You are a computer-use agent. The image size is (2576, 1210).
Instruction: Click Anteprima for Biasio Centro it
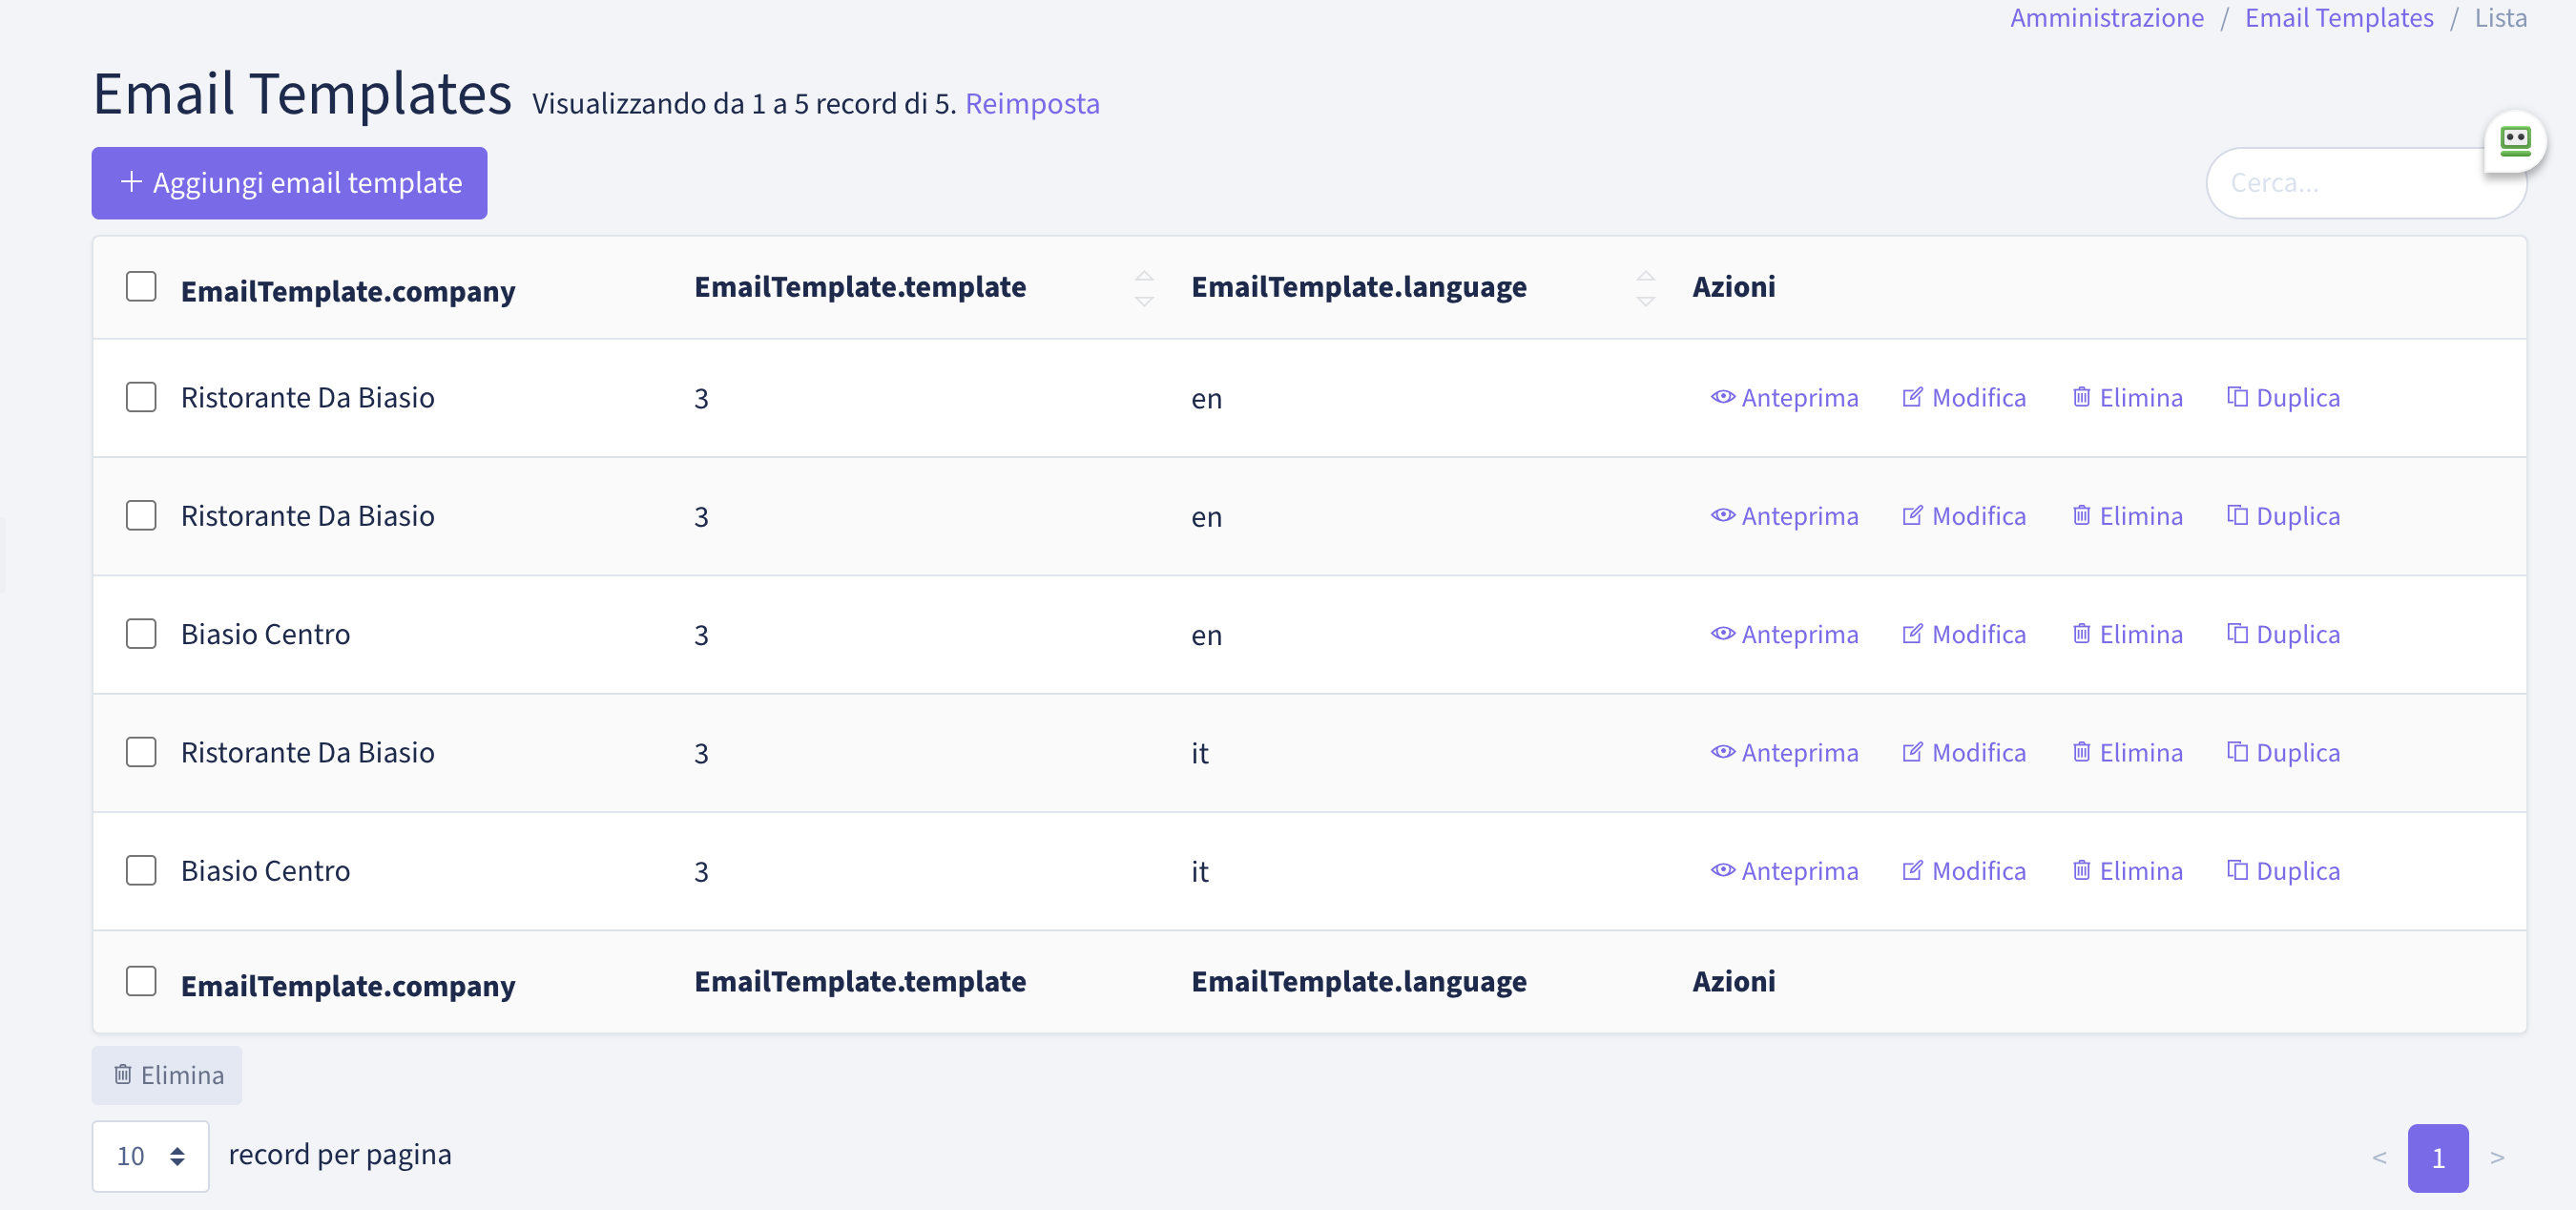[x=1784, y=871]
